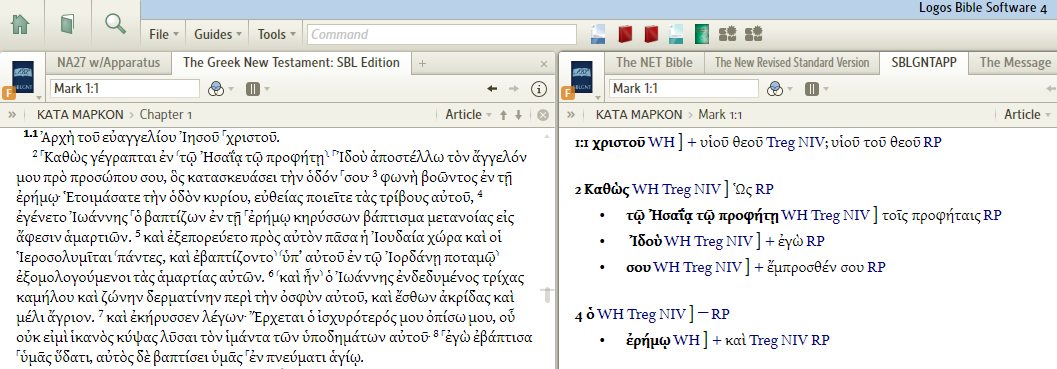1057x369 pixels.
Task: Open the first red book shortcut
Action: pyautogui.click(x=625, y=34)
